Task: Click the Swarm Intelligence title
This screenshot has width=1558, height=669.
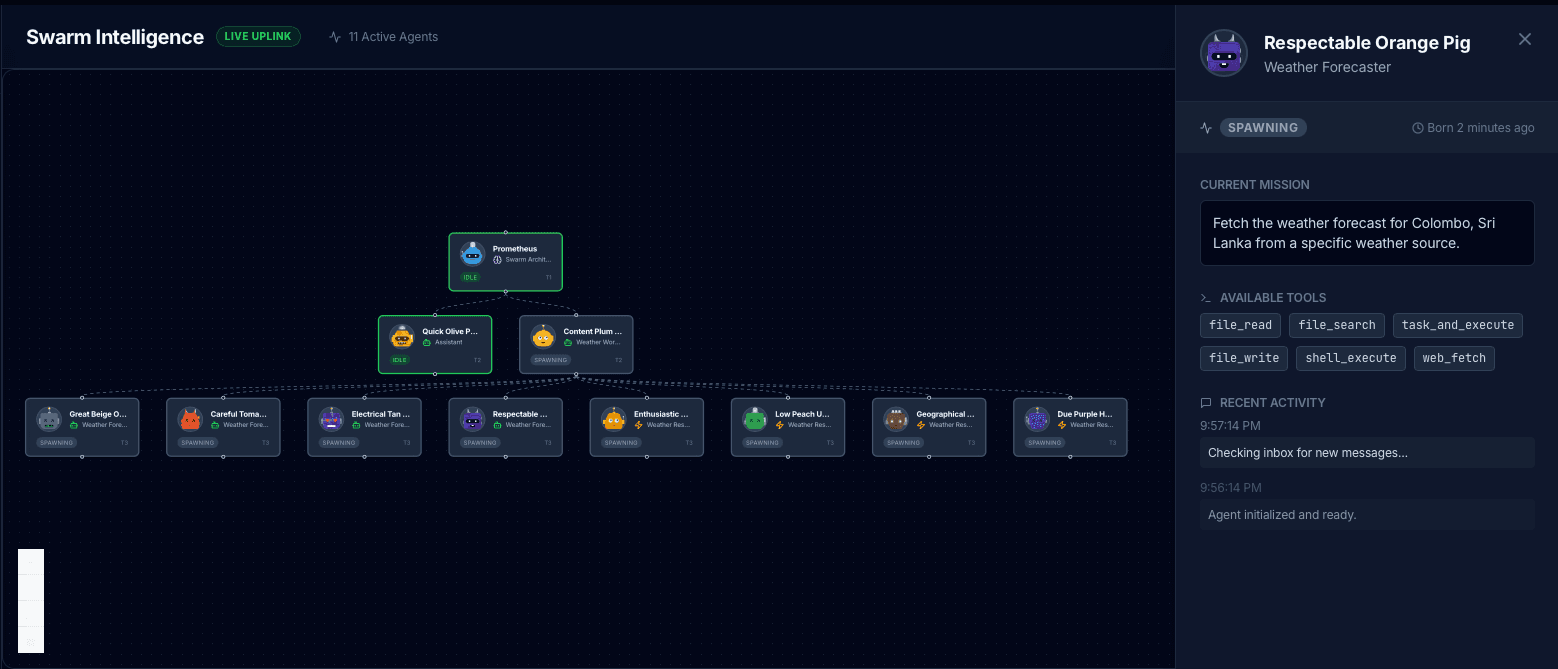Action: pyautogui.click(x=115, y=37)
